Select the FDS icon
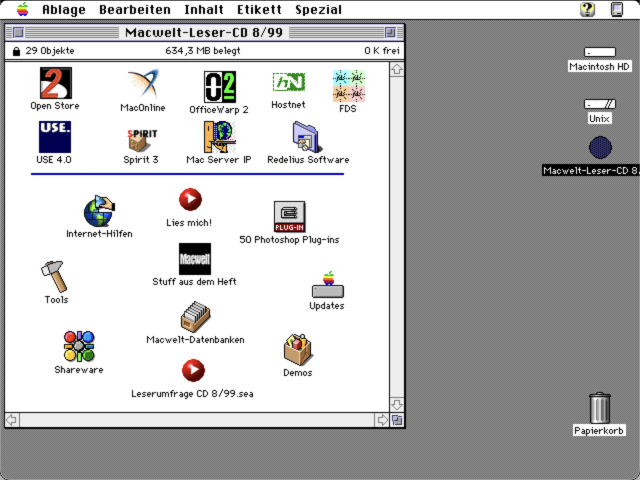Image resolution: width=640 pixels, height=480 pixels. (349, 86)
